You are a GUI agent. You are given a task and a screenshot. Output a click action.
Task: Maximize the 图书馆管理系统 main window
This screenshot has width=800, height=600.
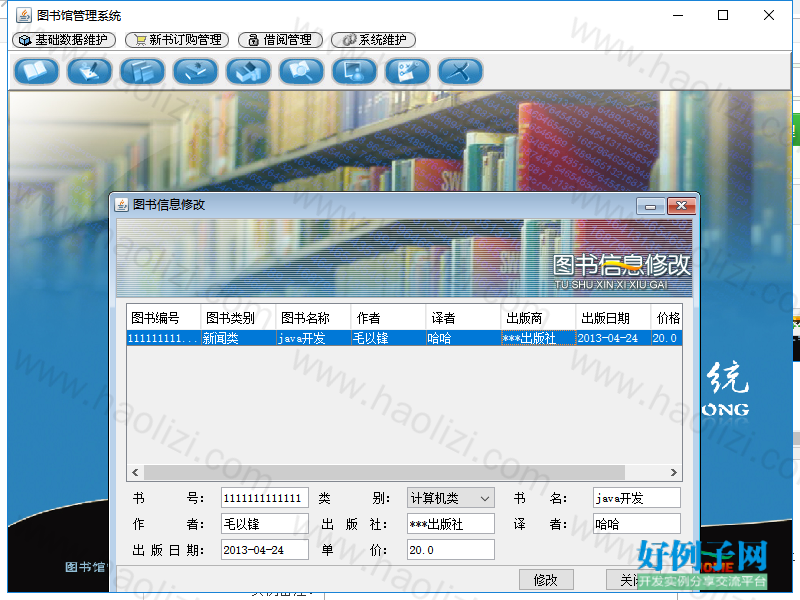[723, 15]
